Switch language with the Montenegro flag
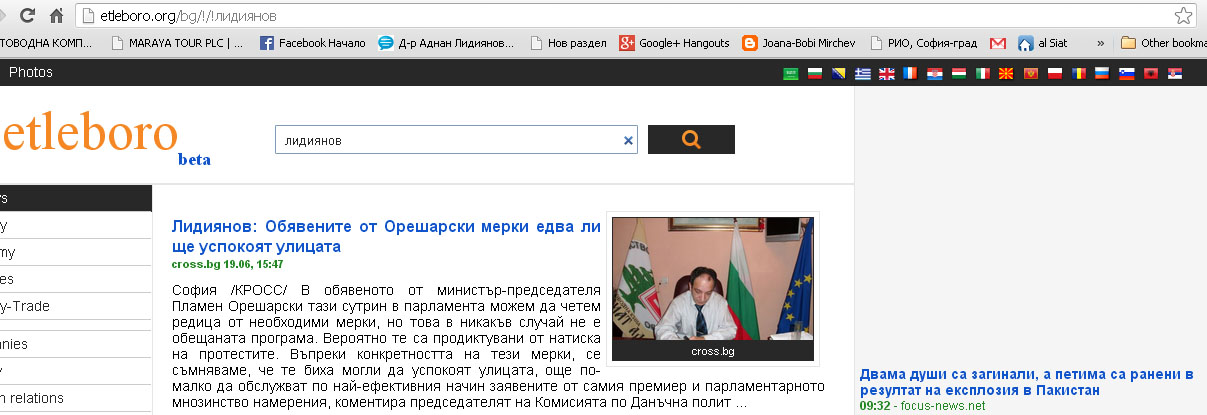The height and width of the screenshot is (415, 1207). tap(1031, 74)
